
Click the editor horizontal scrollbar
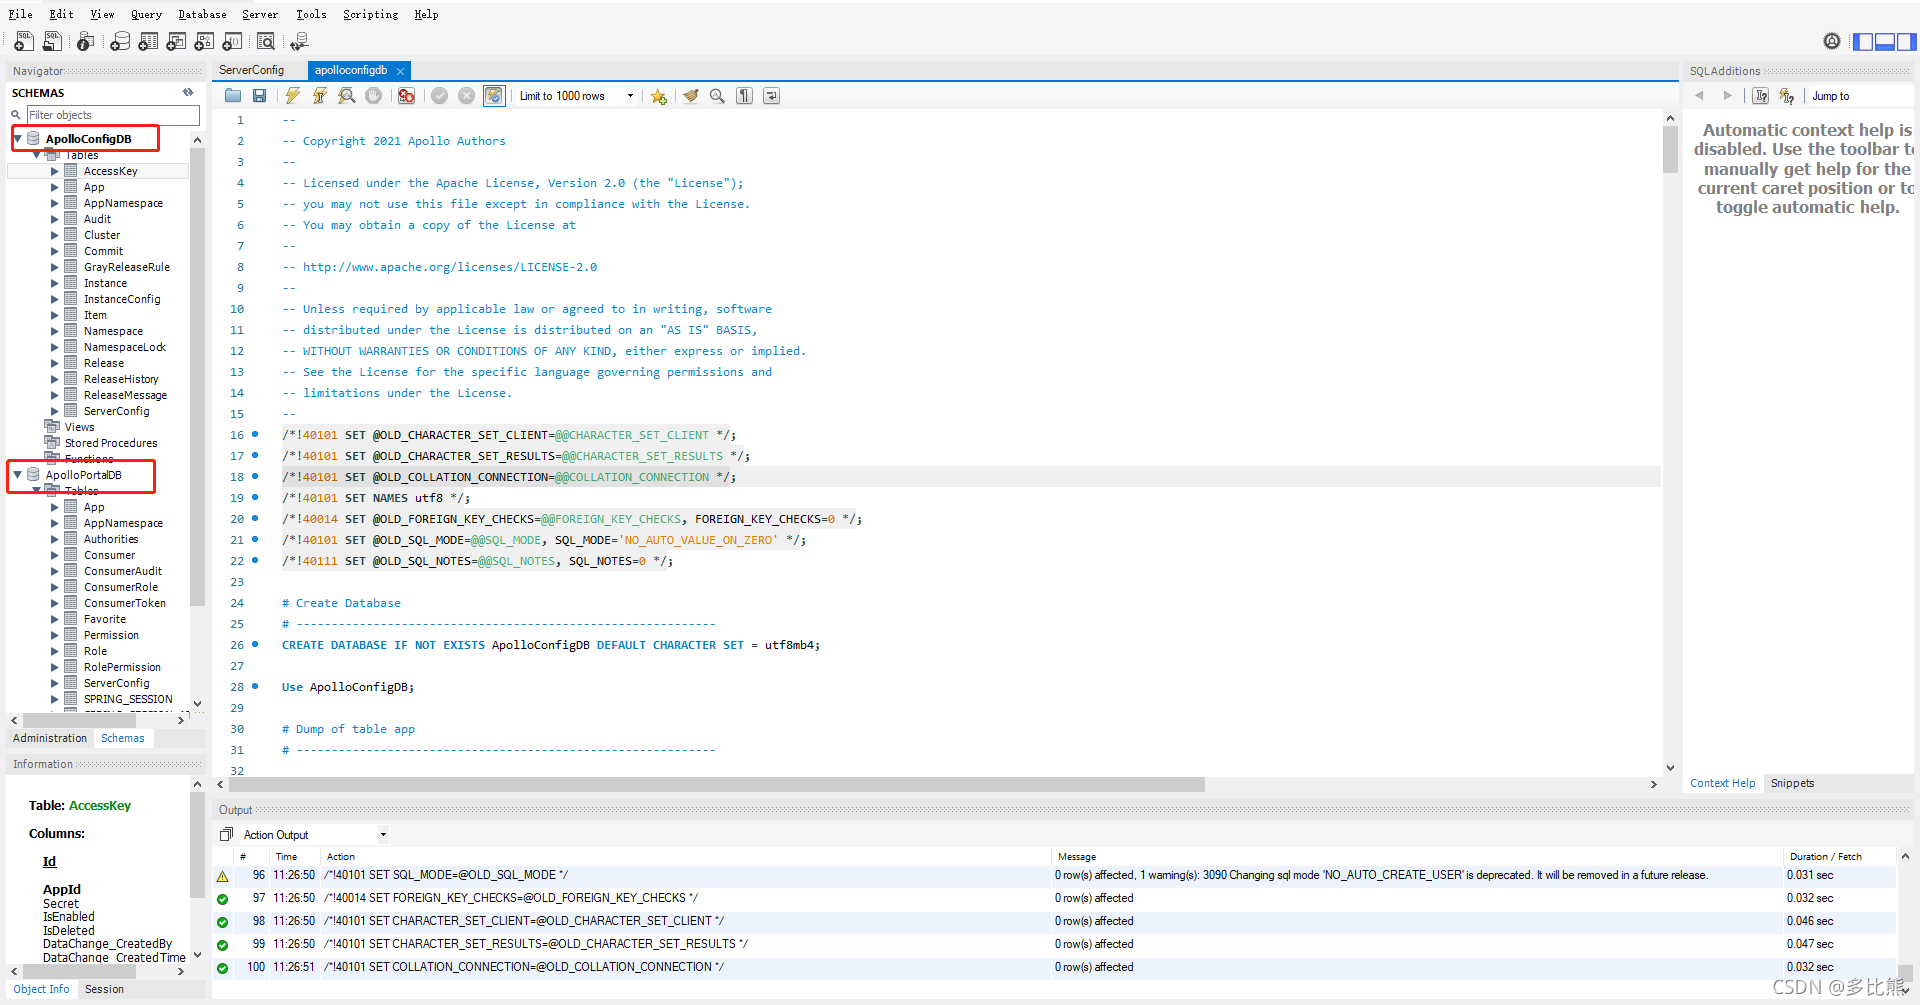coord(715,785)
